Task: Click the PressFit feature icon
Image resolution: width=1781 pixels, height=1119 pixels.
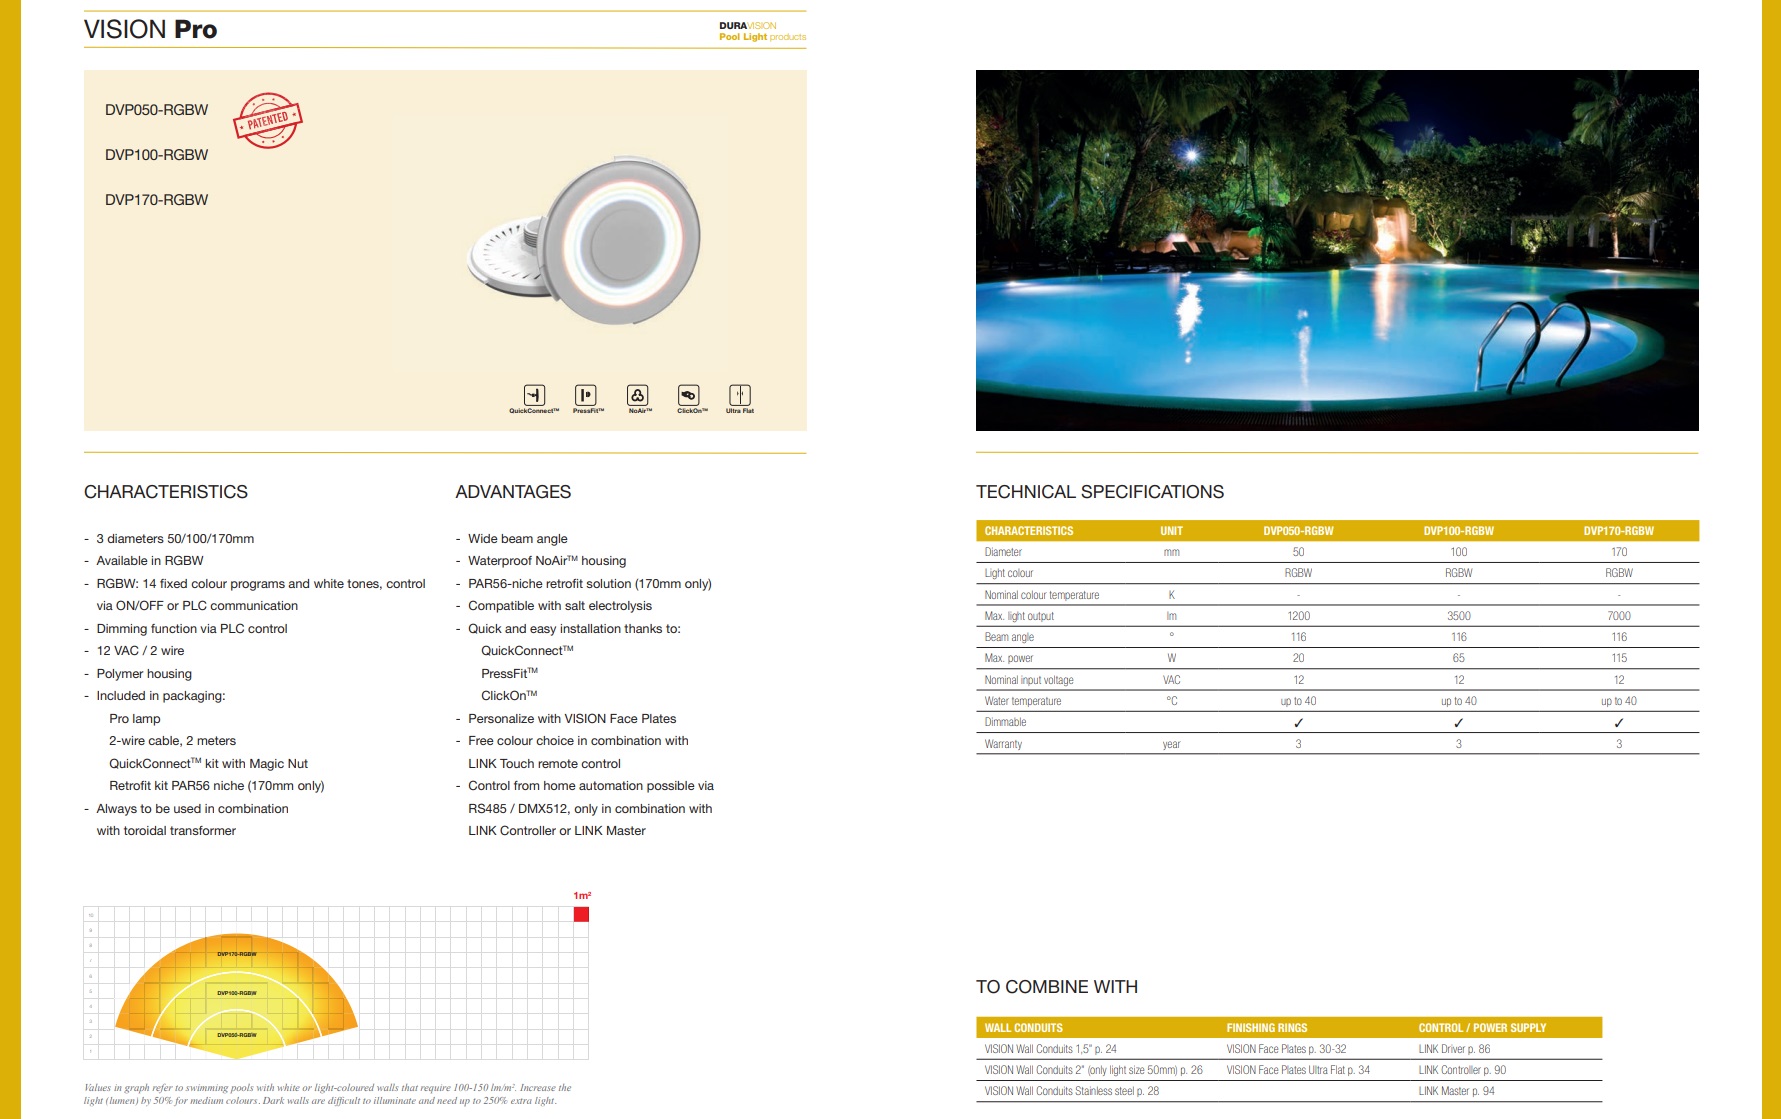Action: pos(586,395)
